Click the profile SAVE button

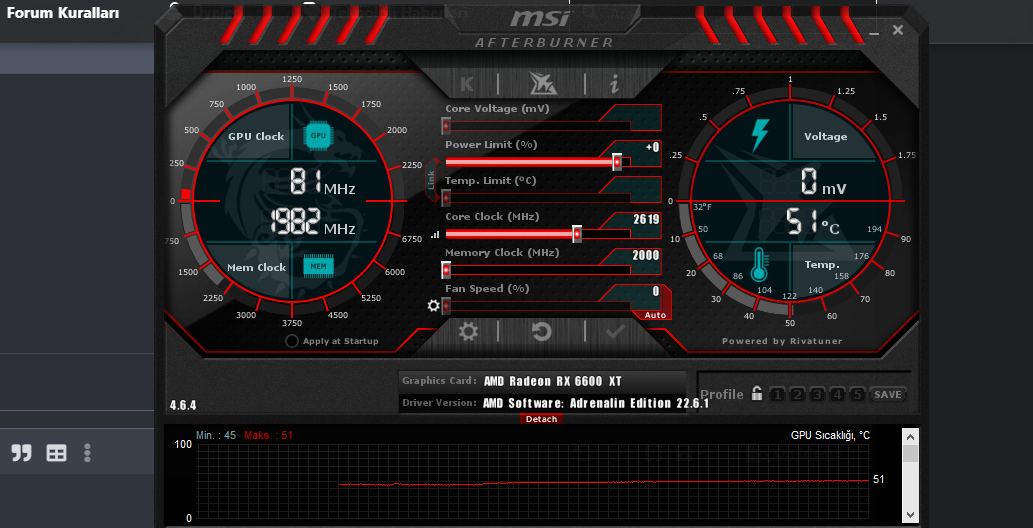coord(887,395)
